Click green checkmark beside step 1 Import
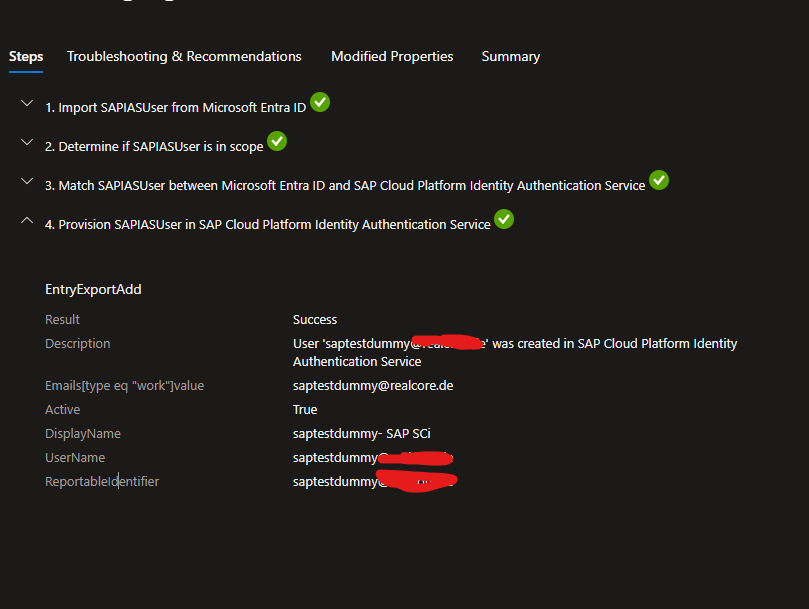The image size is (809, 609). click(320, 102)
